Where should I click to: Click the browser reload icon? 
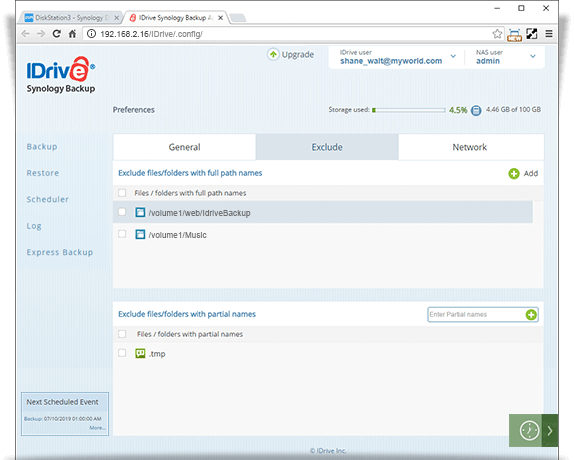click(x=56, y=34)
